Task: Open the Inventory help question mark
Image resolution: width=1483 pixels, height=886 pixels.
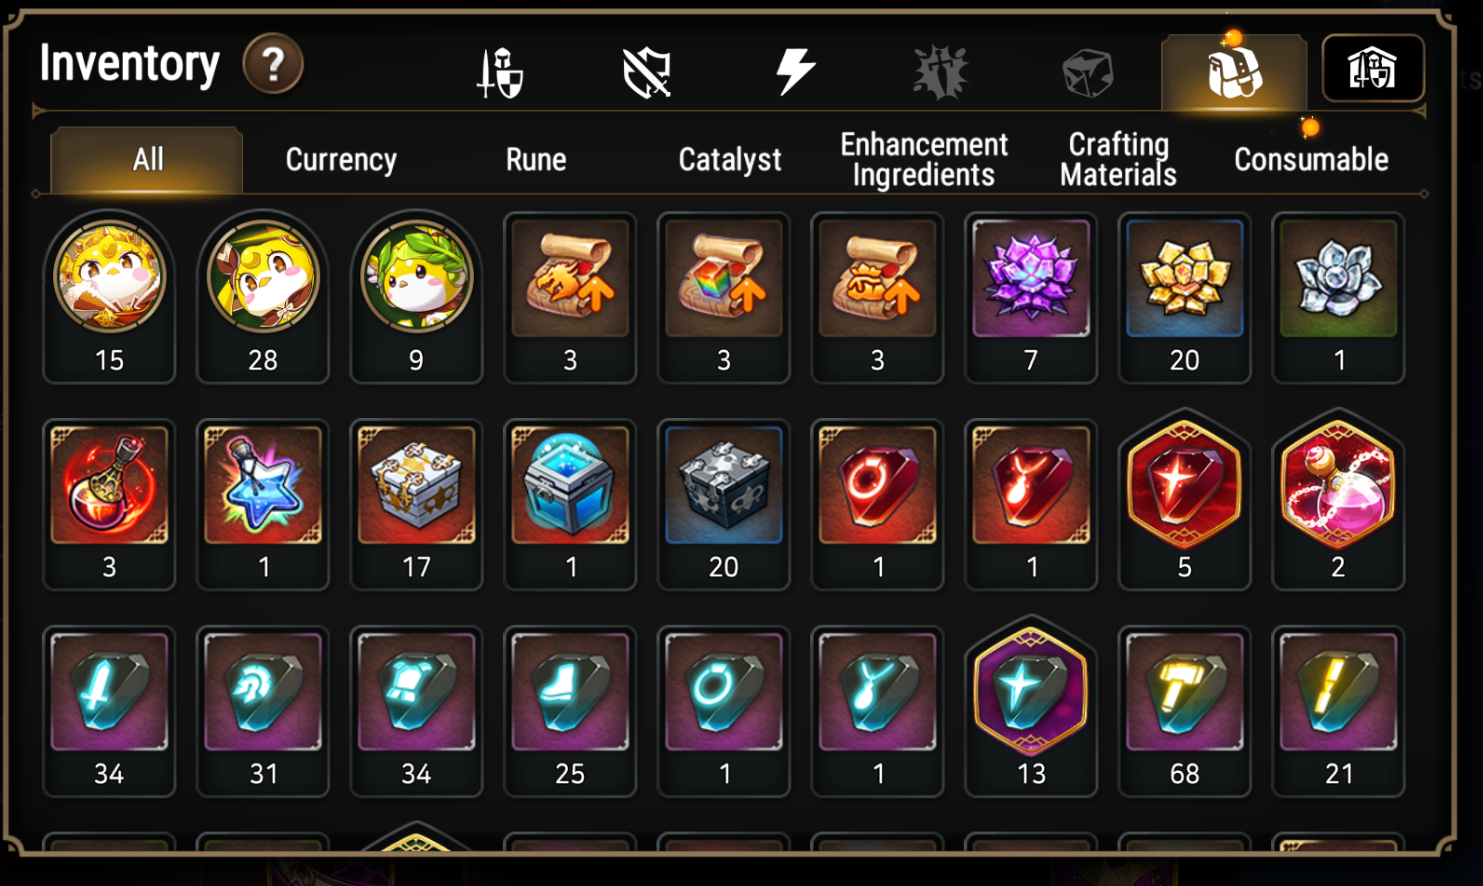Action: pyautogui.click(x=273, y=65)
